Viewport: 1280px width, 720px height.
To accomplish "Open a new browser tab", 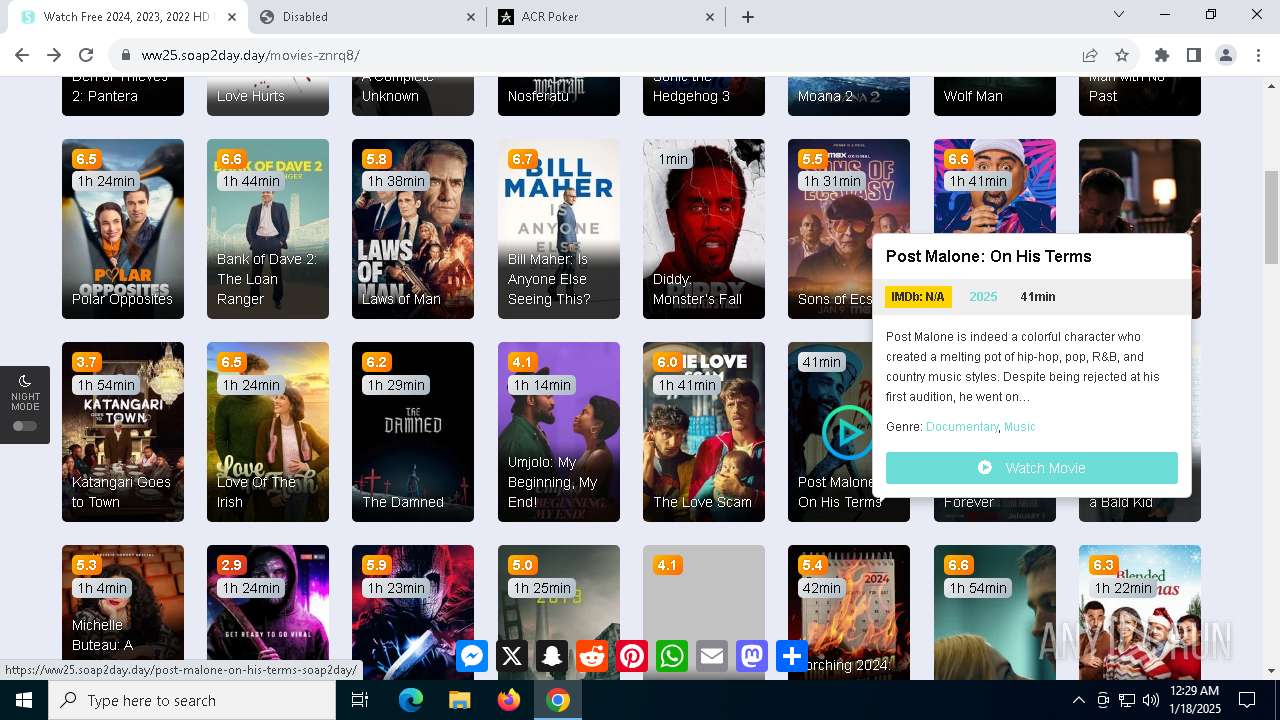I will coord(748,17).
